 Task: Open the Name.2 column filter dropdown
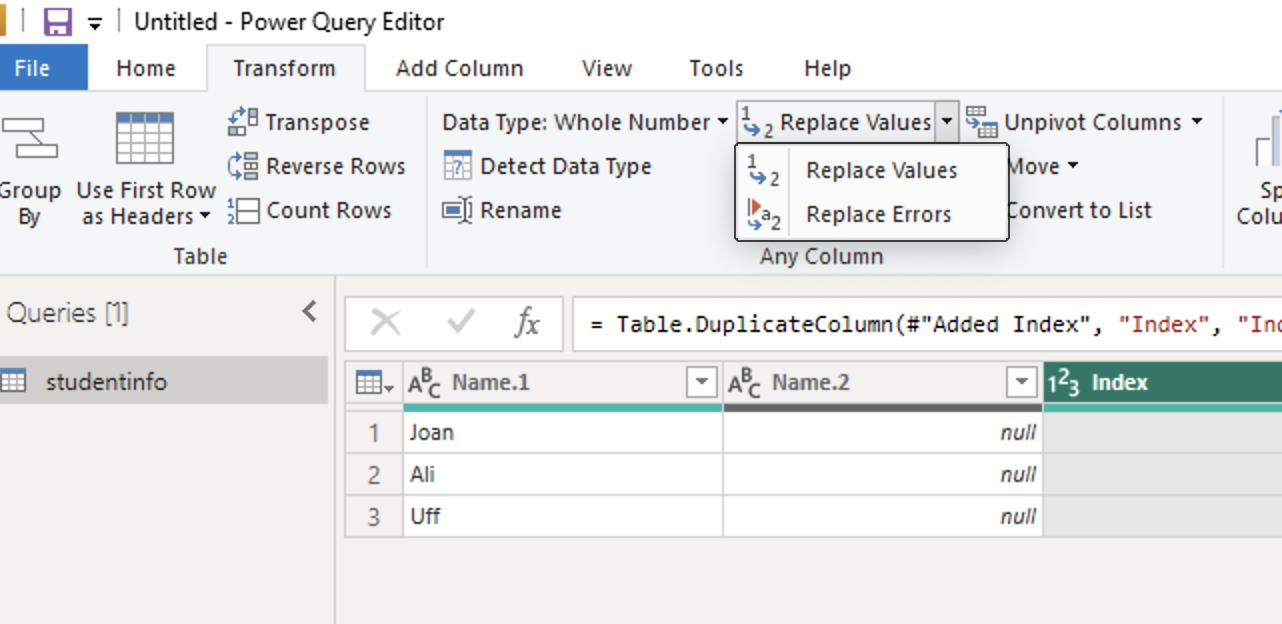tap(1022, 382)
